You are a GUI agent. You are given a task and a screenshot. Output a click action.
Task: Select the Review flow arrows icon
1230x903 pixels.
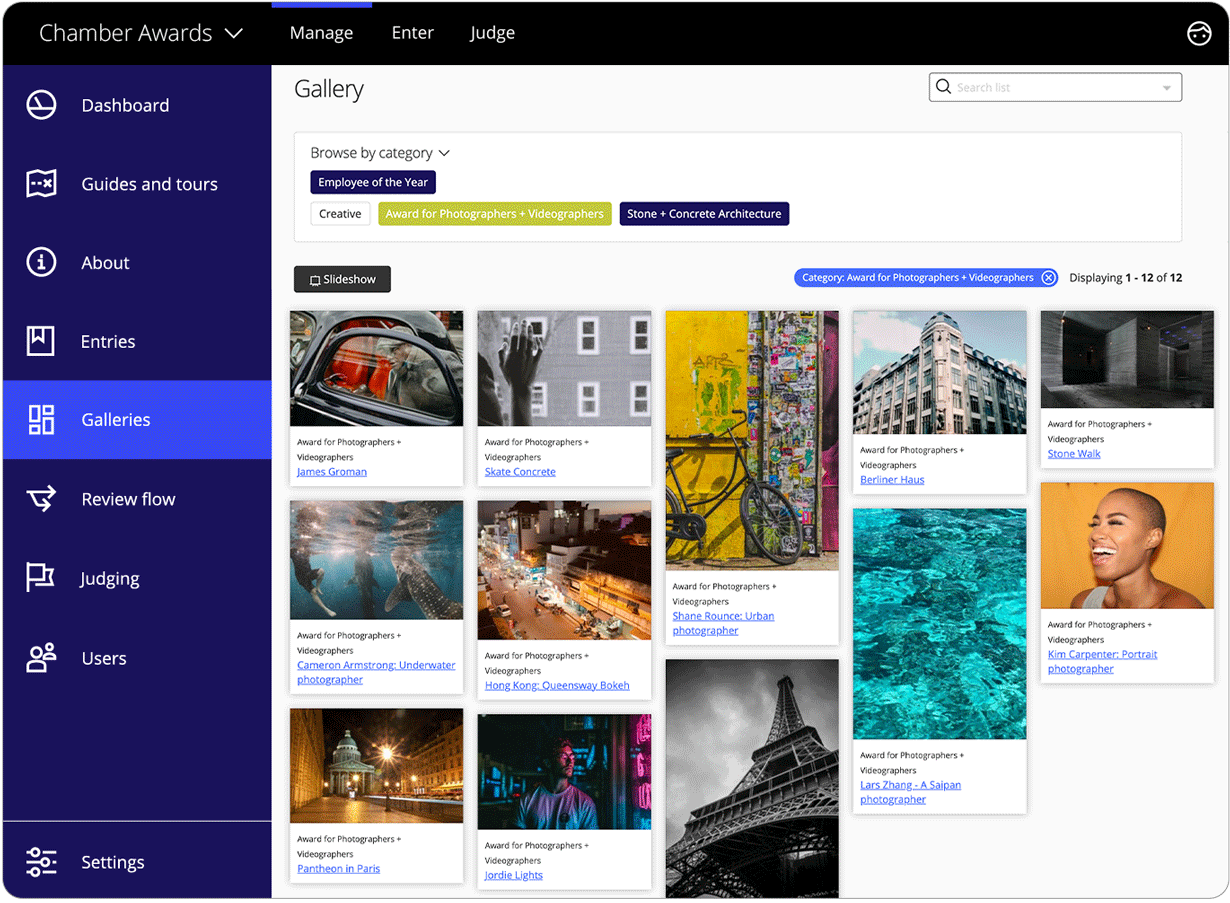[x=41, y=498]
